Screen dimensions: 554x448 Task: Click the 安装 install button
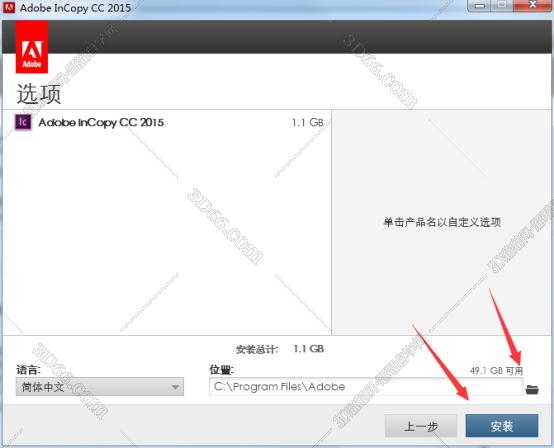(502, 426)
